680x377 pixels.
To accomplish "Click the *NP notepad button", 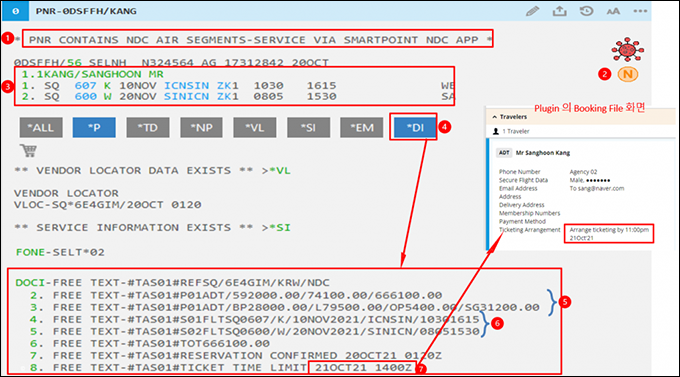I will click(x=202, y=128).
